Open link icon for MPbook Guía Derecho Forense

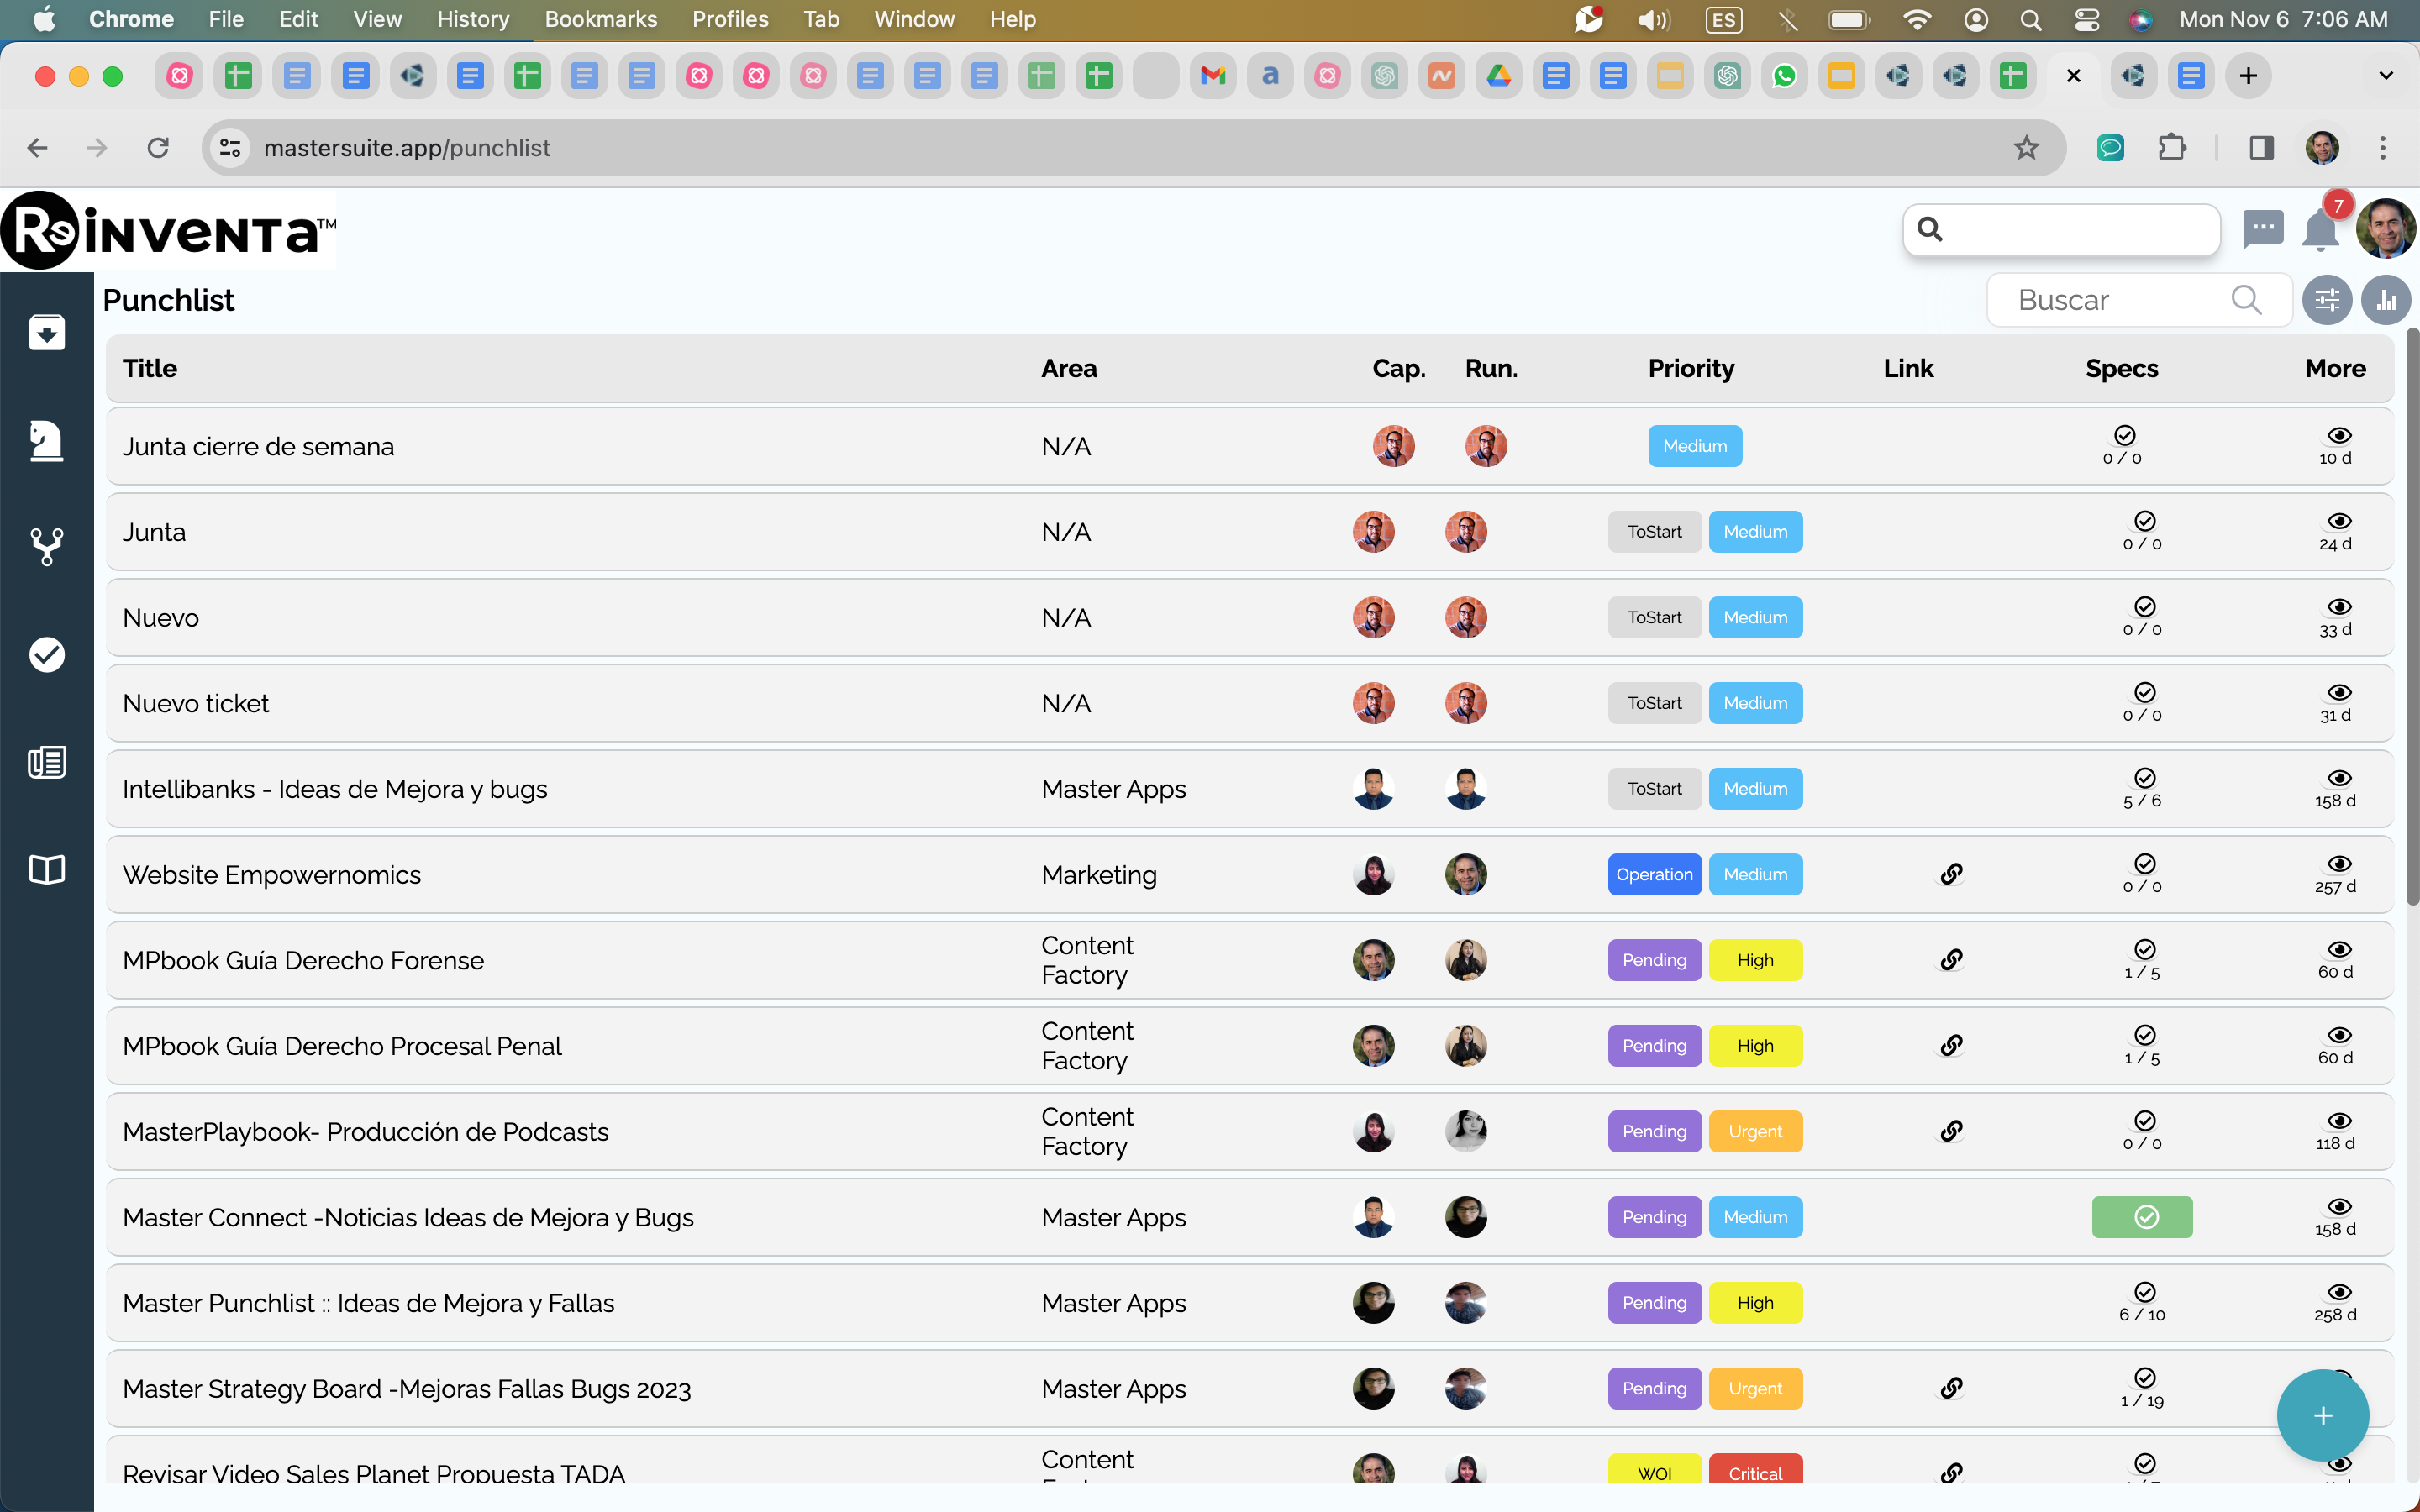(x=1951, y=960)
